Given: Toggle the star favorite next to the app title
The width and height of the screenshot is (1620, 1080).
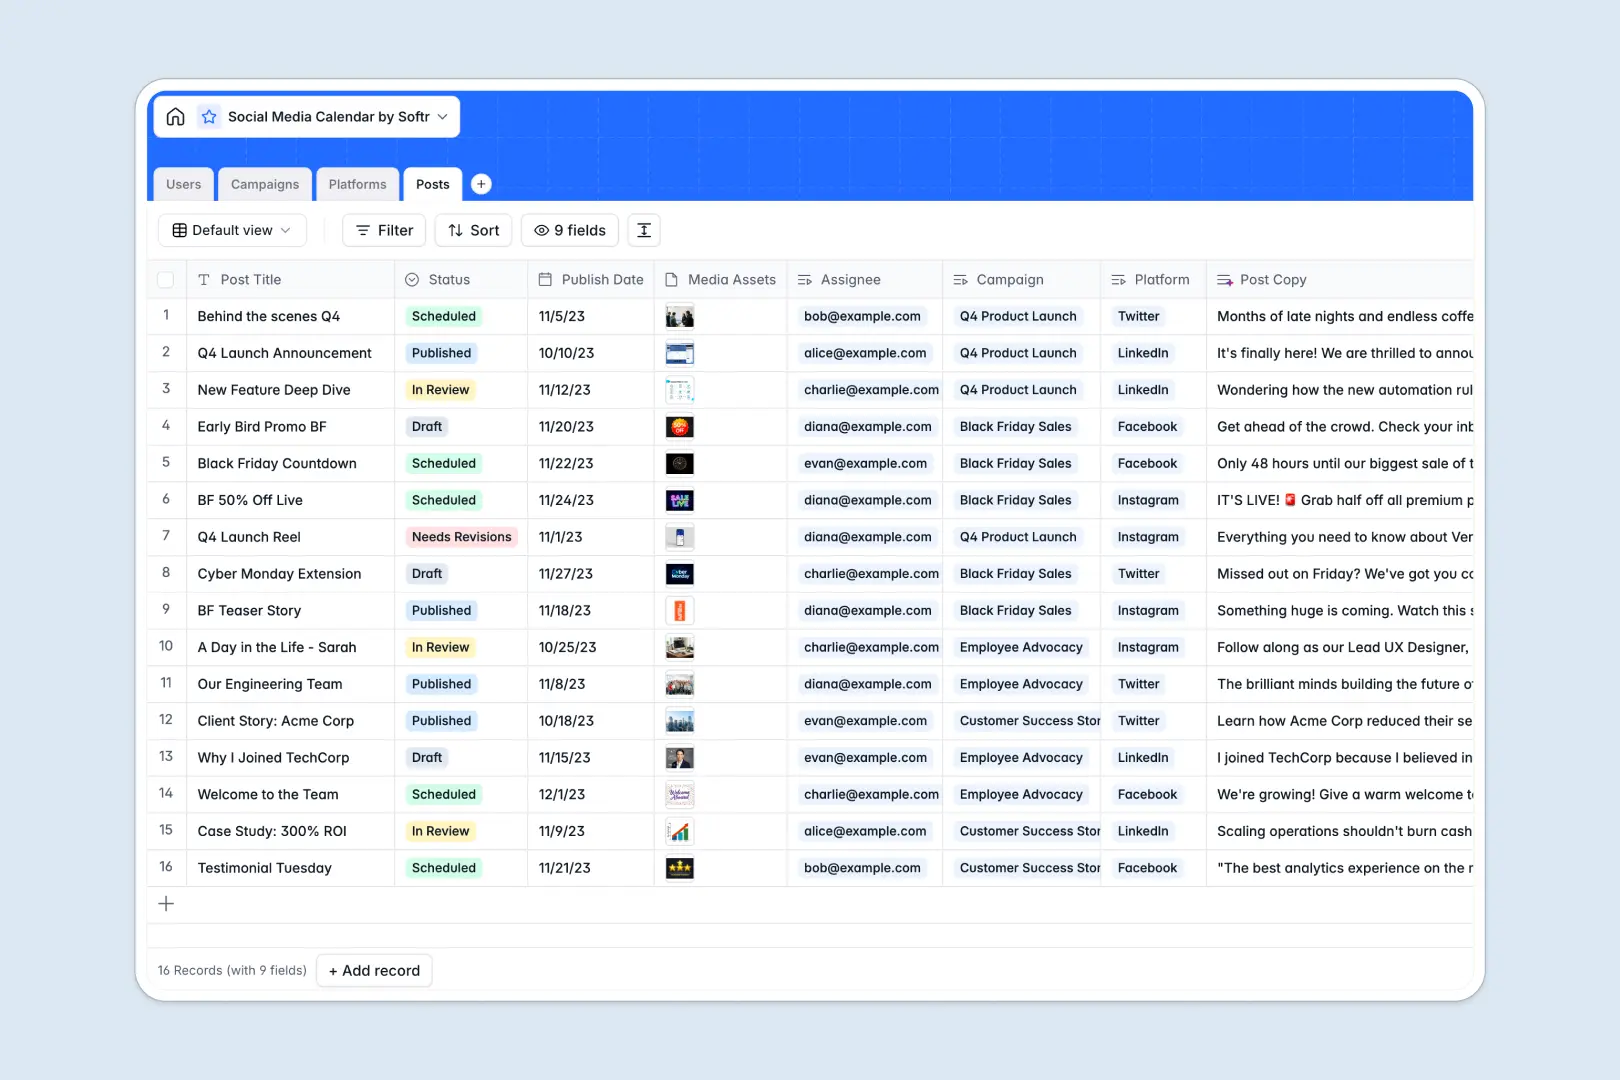Looking at the screenshot, I should [x=209, y=116].
